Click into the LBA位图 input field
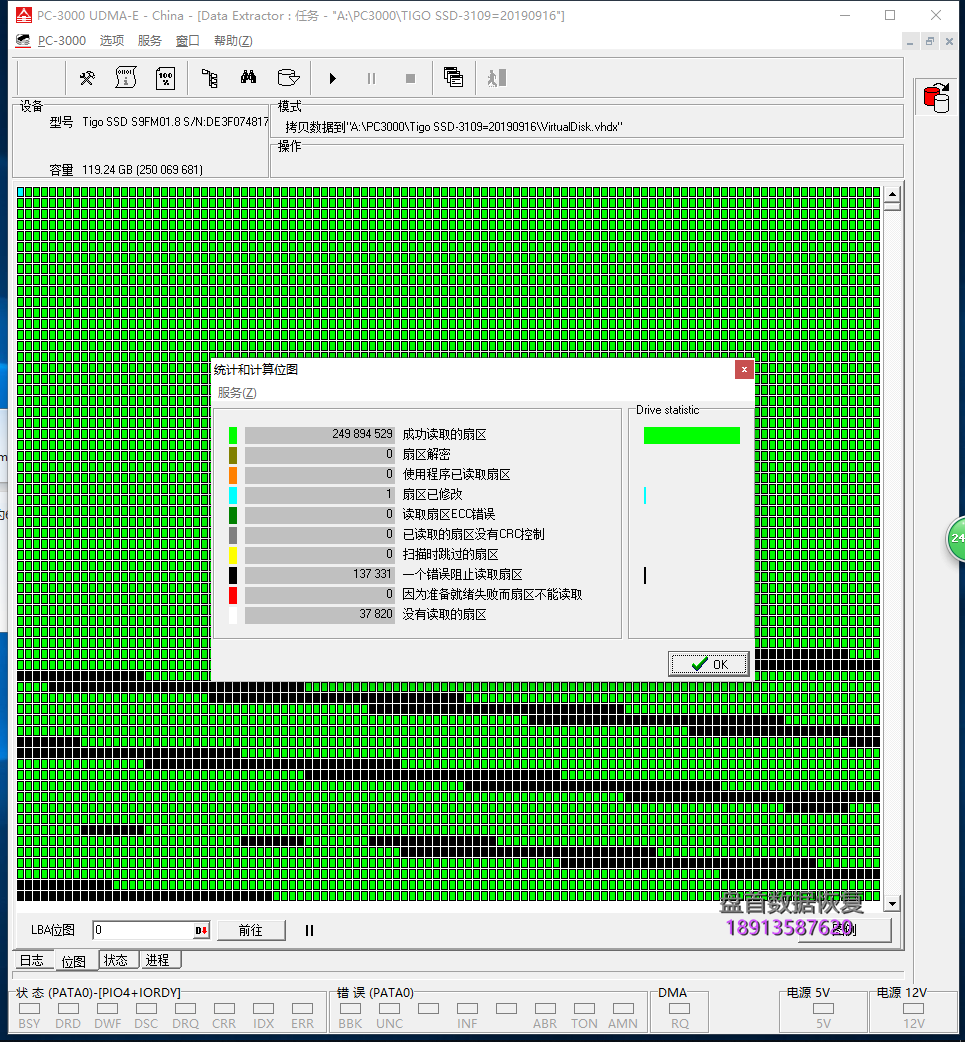Viewport: 965px width, 1042px height. pos(143,930)
